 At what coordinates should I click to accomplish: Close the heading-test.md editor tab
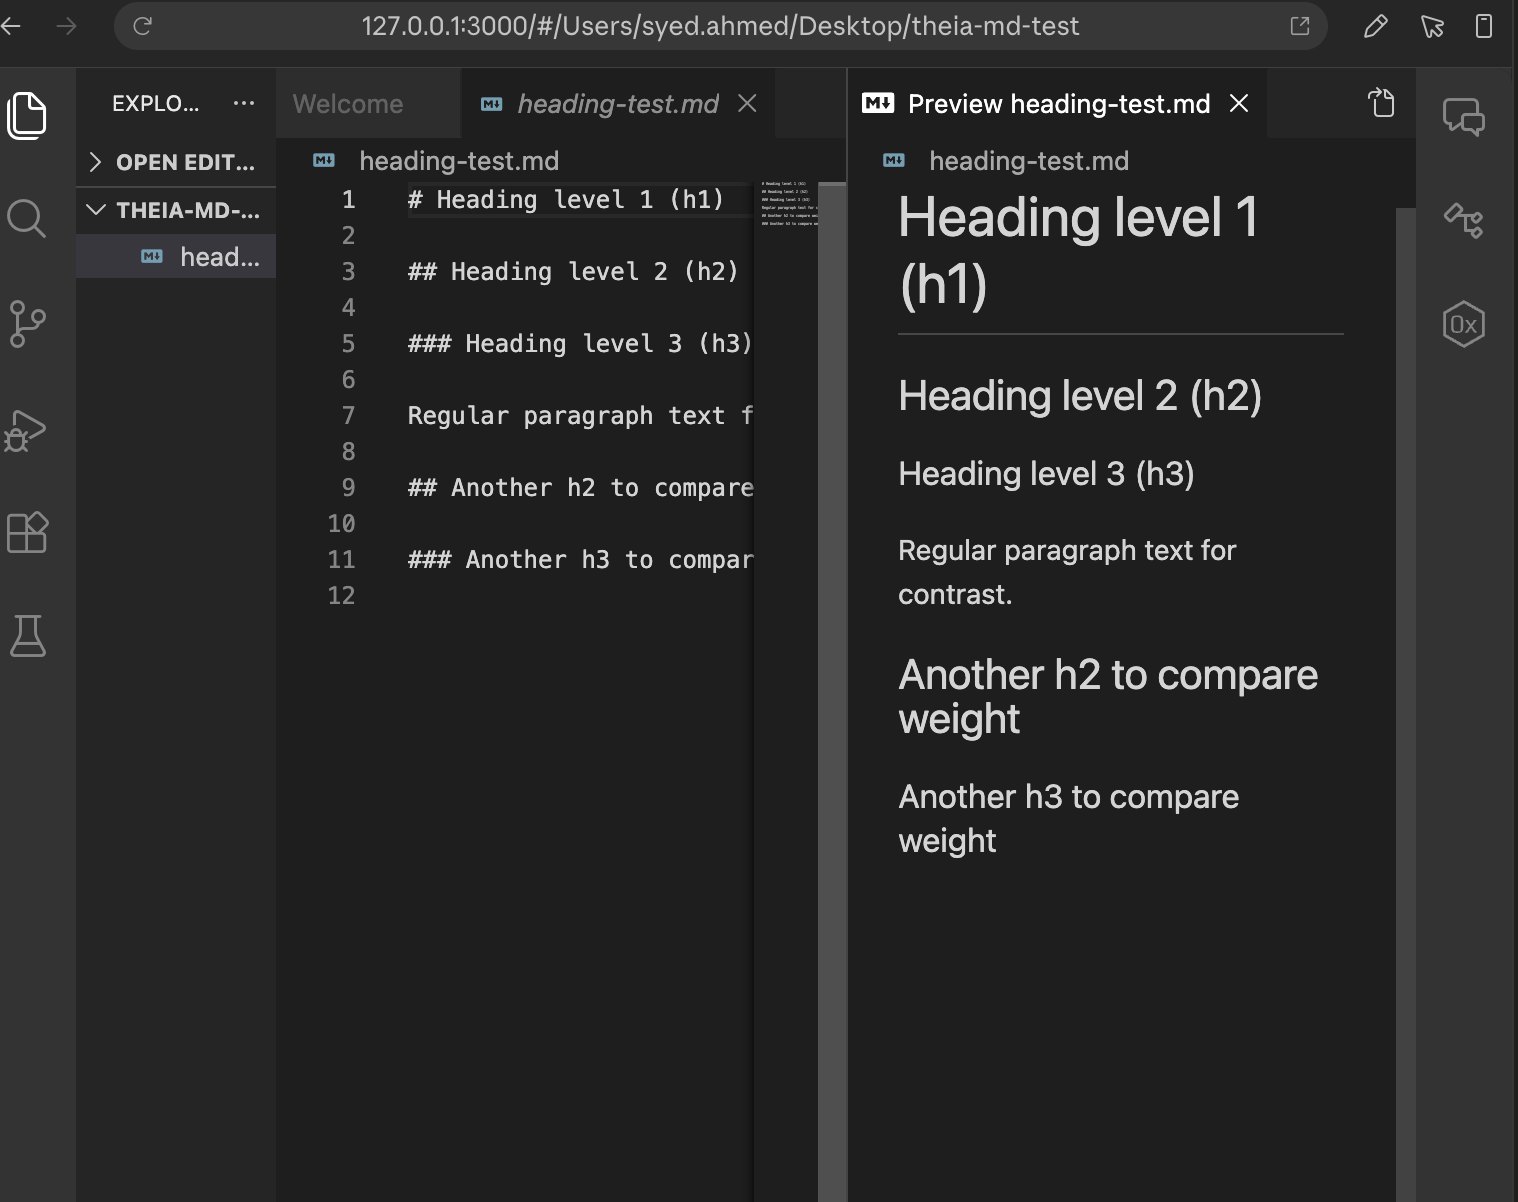[x=747, y=103]
